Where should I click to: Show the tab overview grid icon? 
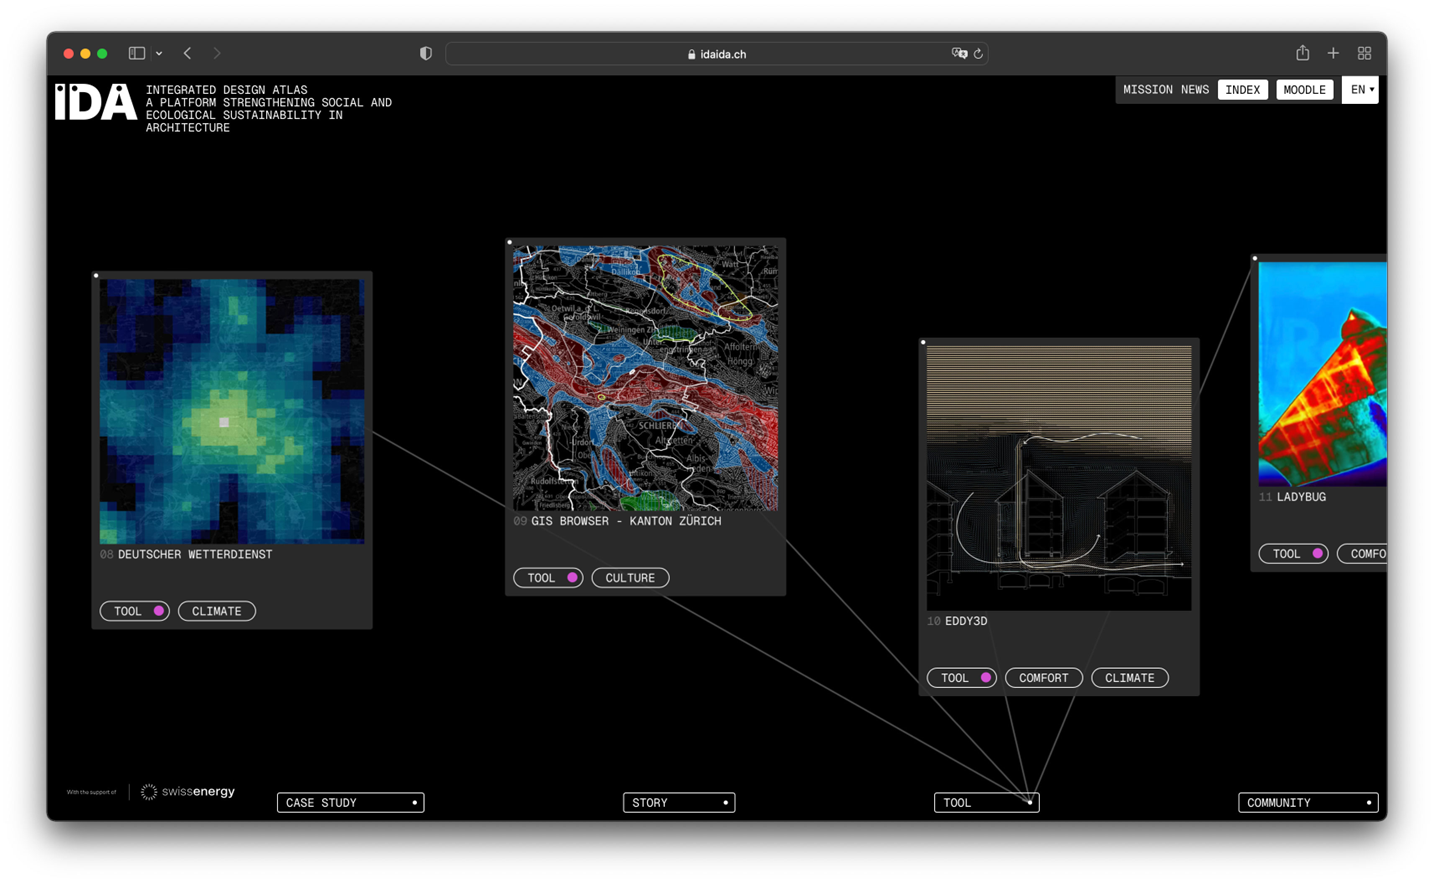[x=1364, y=53]
